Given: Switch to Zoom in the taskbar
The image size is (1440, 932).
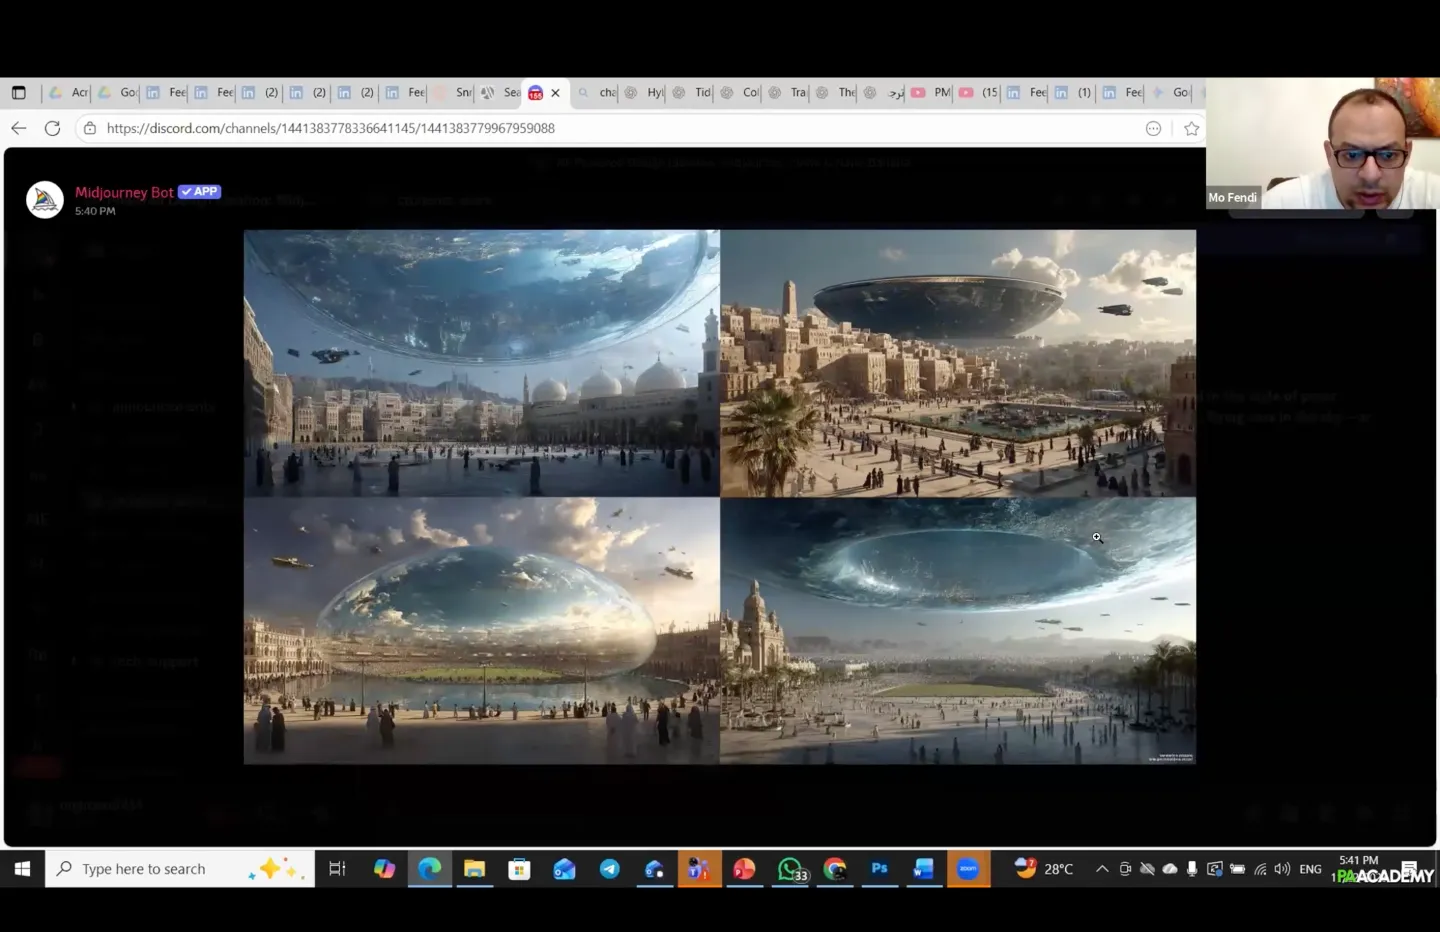Looking at the screenshot, I should [x=968, y=869].
